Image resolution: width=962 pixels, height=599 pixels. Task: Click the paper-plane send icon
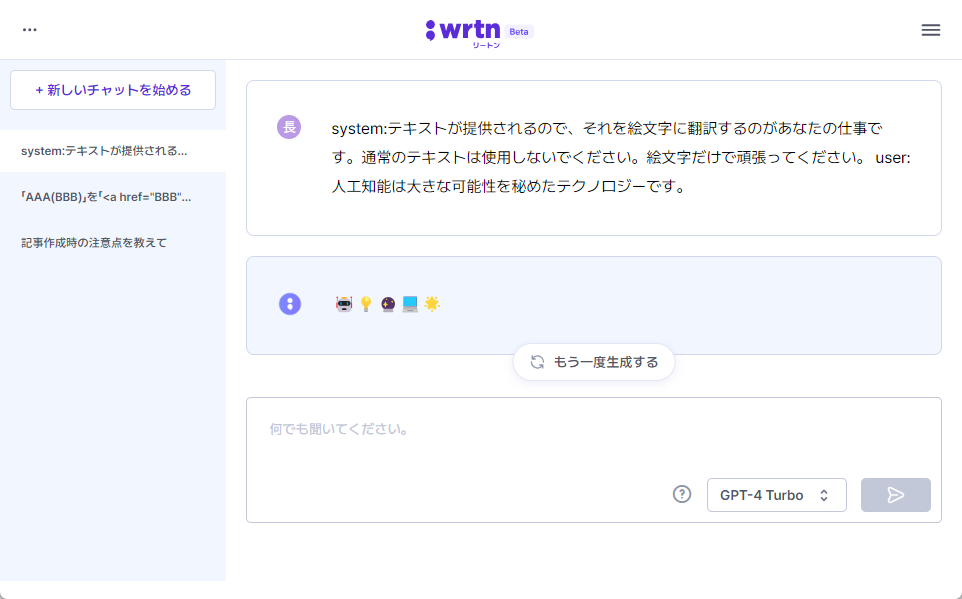[x=895, y=494]
